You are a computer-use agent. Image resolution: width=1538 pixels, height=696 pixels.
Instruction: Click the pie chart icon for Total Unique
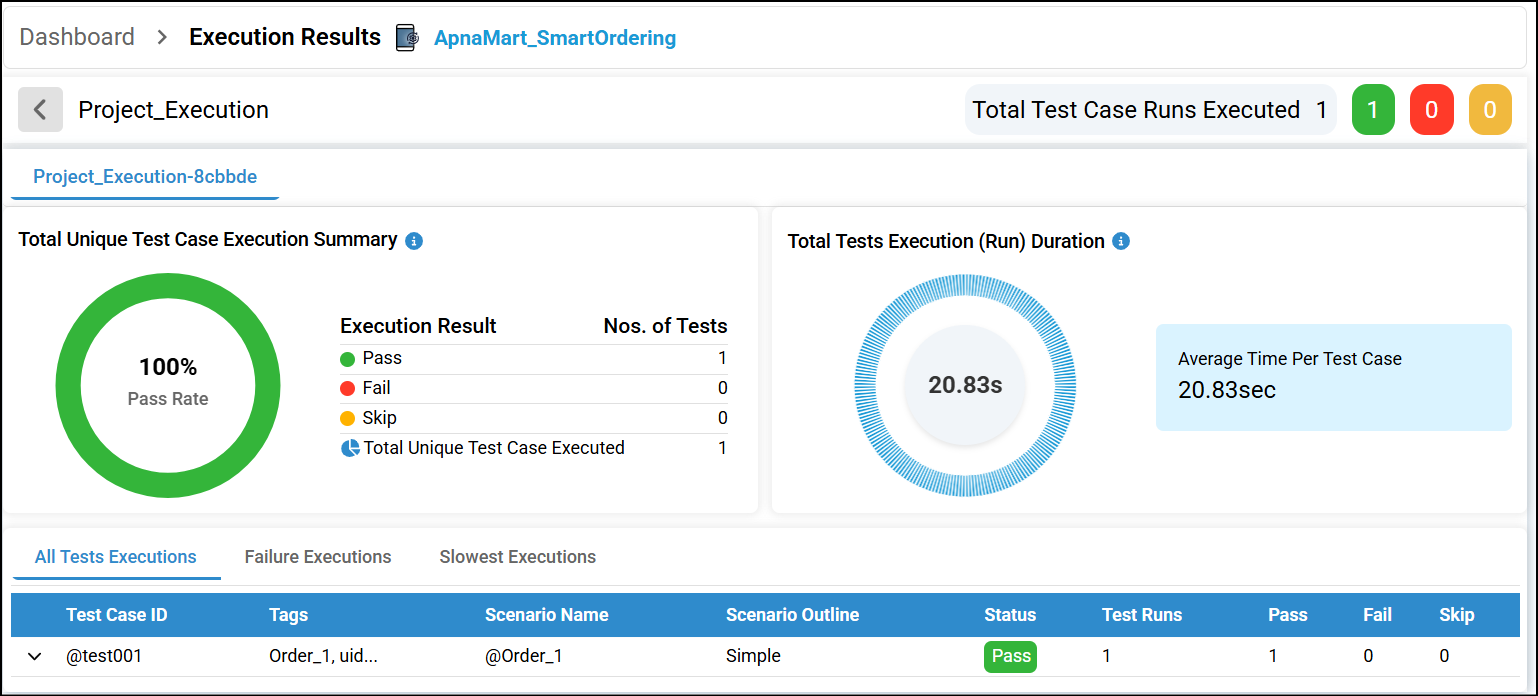pos(350,448)
